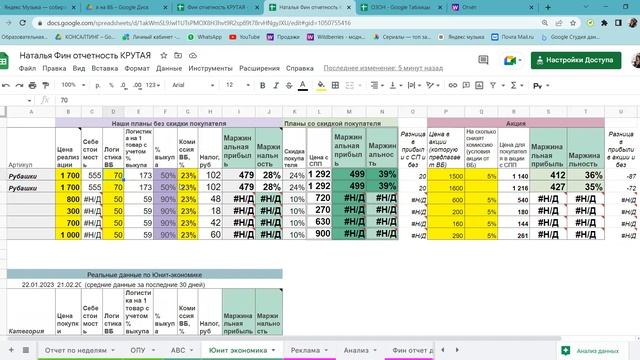Open the font size dropdown

coord(238,85)
